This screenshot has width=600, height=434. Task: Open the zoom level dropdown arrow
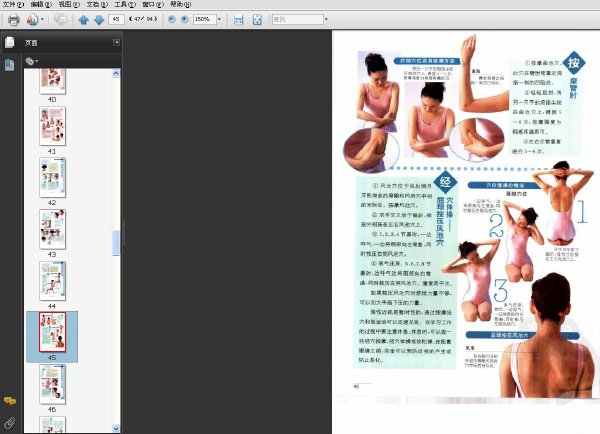coord(219,19)
